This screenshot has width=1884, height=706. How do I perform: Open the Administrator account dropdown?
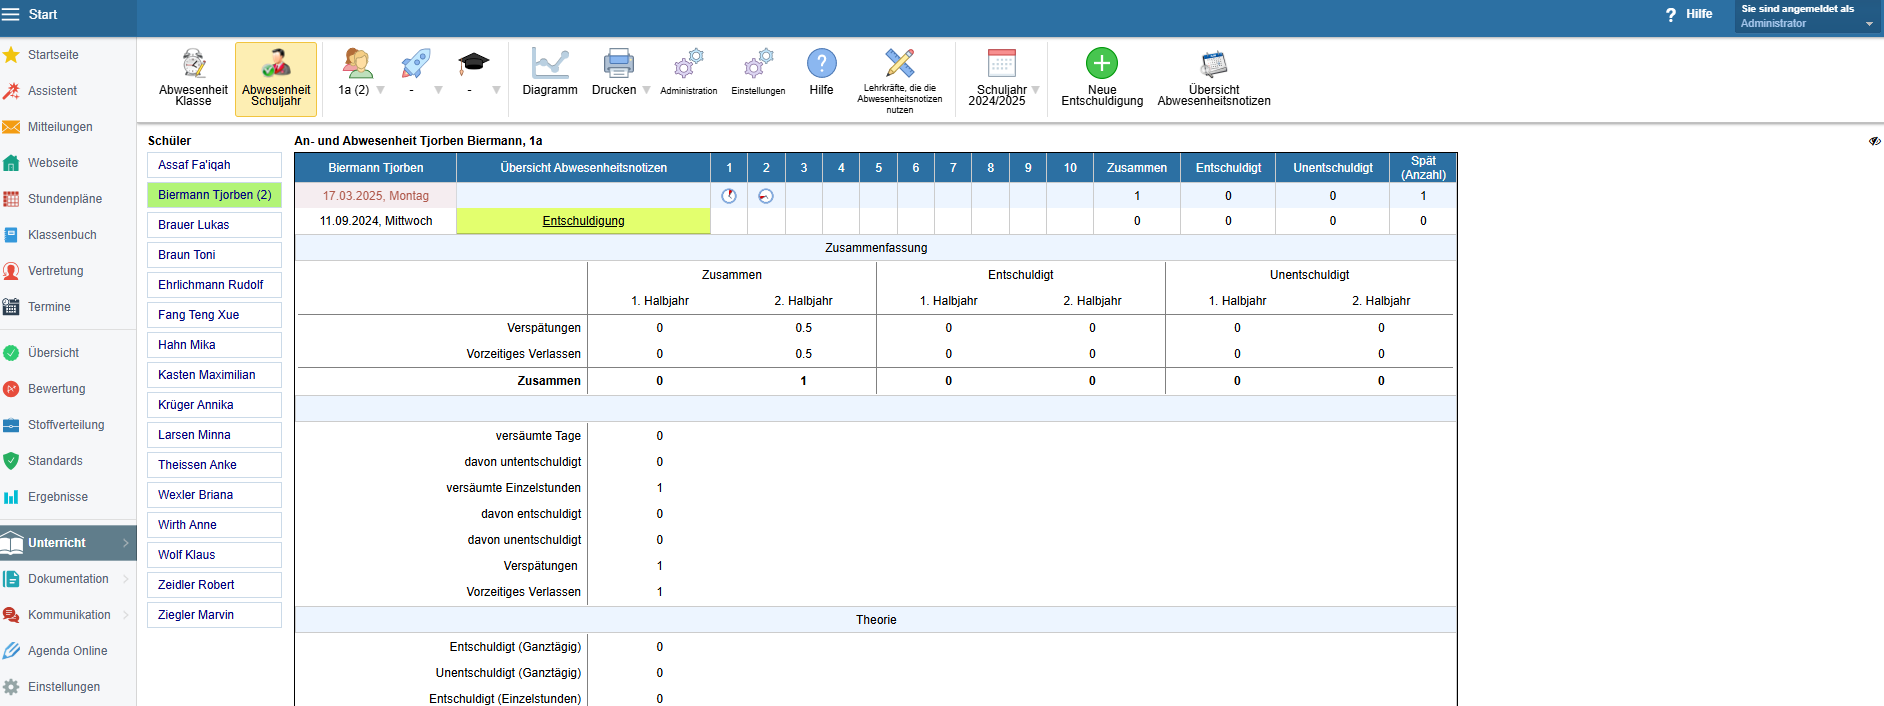pos(1868,23)
